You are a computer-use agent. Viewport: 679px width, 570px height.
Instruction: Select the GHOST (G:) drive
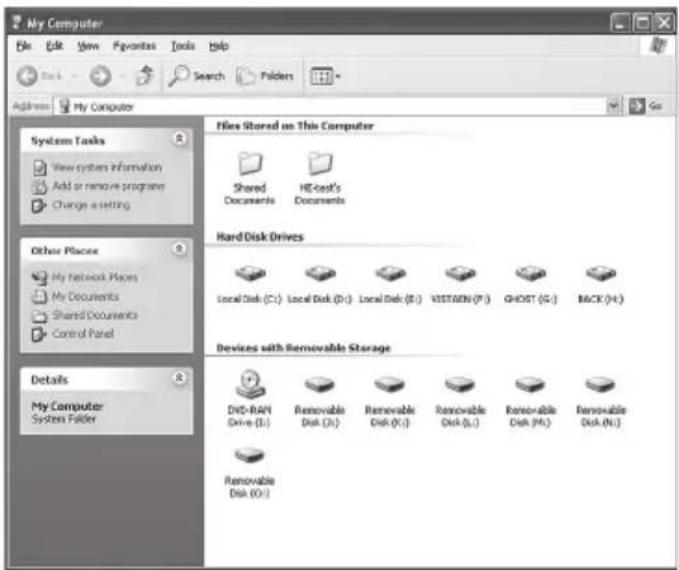530,285
